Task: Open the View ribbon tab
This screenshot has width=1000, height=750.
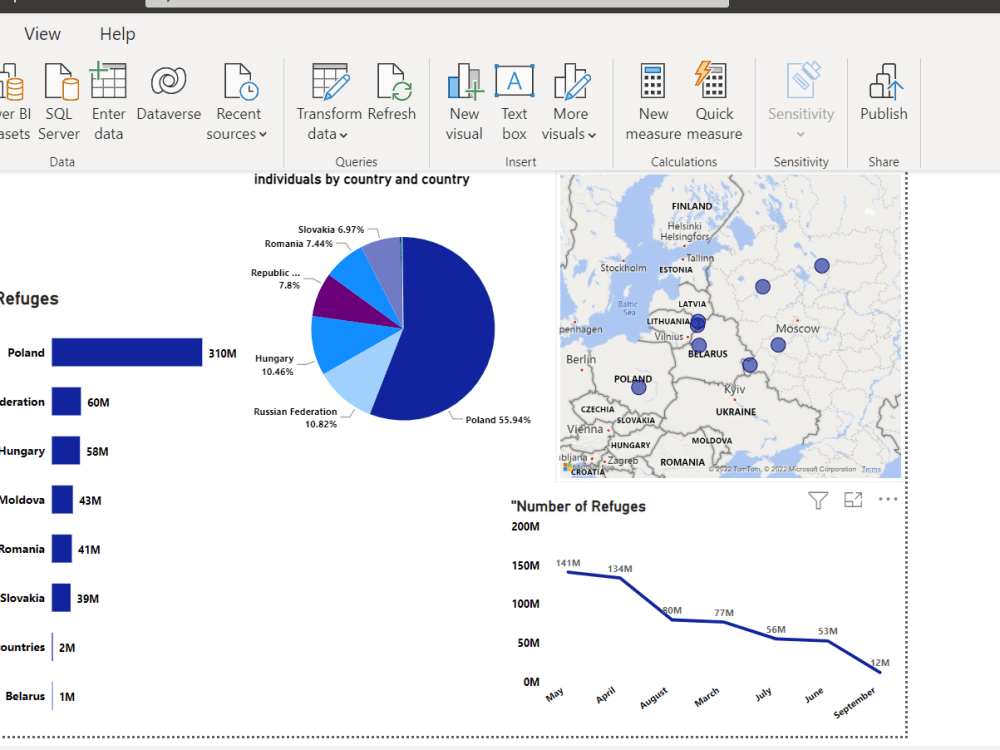Action: 42,34
